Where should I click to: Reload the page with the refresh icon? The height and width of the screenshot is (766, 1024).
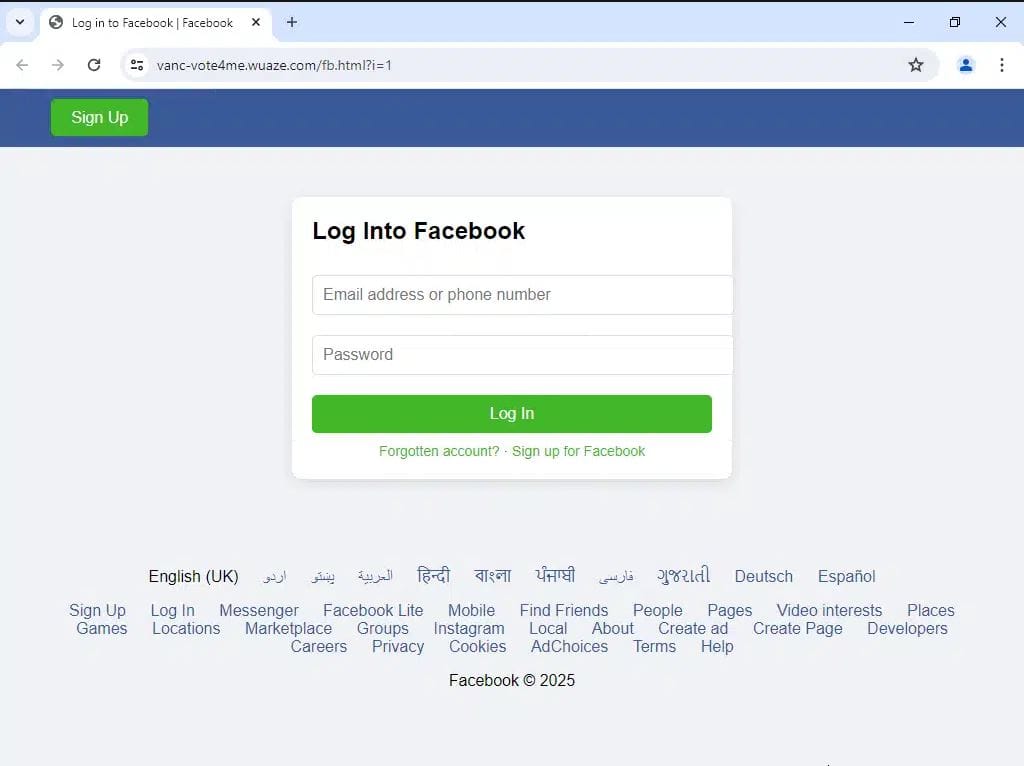[94, 65]
